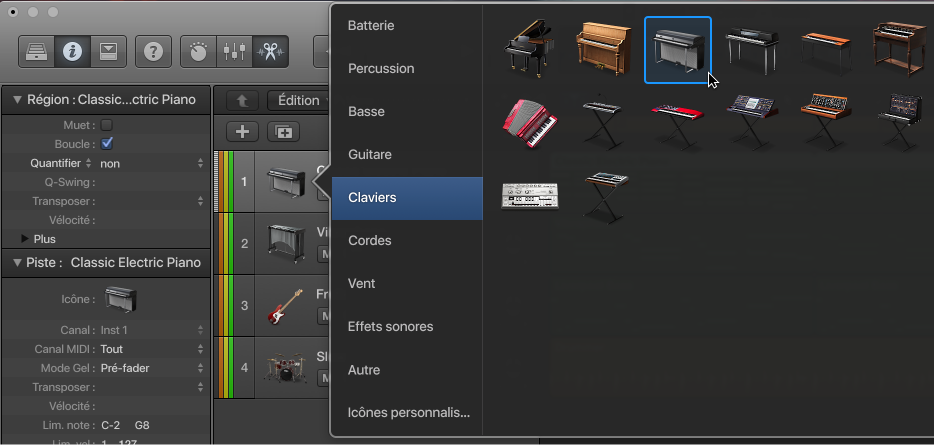The image size is (934, 446).
Task: Open the Quantifier value dropdown
Action: [152, 163]
